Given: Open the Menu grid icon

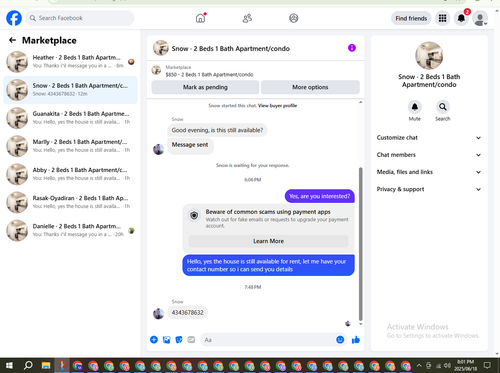Looking at the screenshot, I should pyautogui.click(x=442, y=18).
